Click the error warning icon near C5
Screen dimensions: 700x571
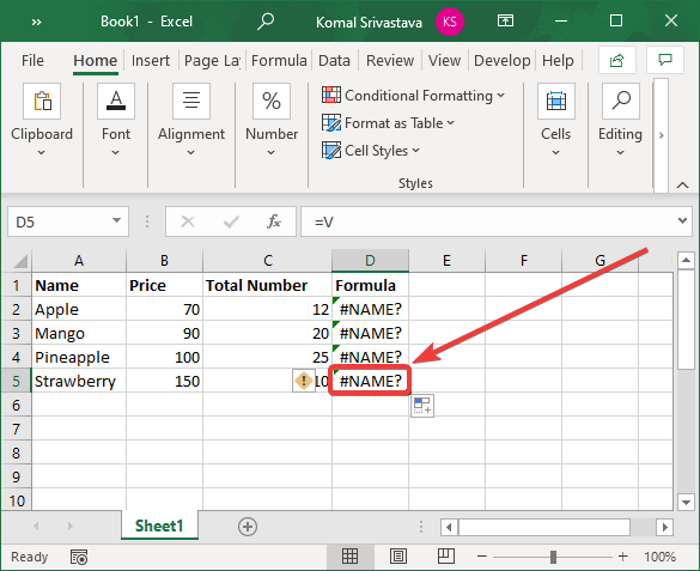click(304, 381)
